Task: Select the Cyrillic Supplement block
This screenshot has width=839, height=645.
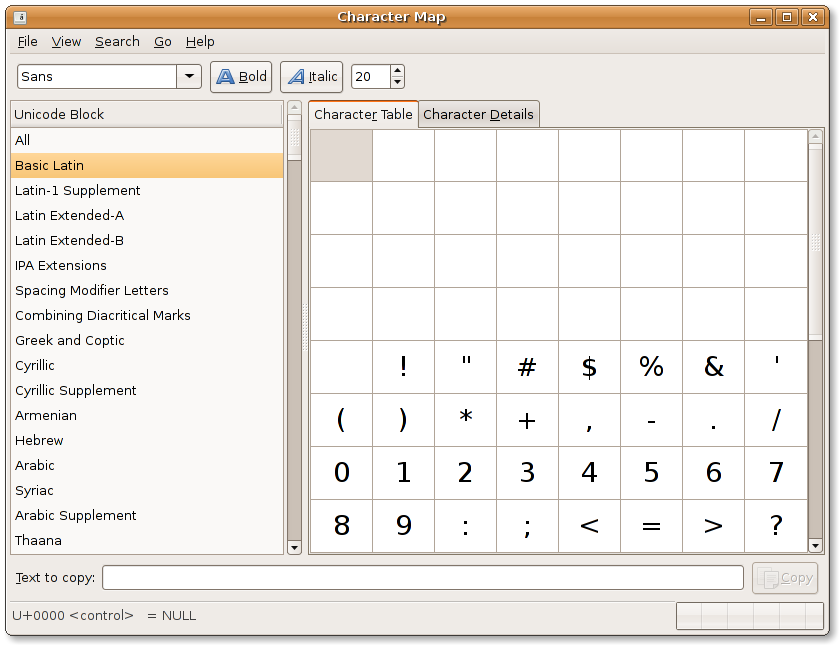Action: coord(76,390)
